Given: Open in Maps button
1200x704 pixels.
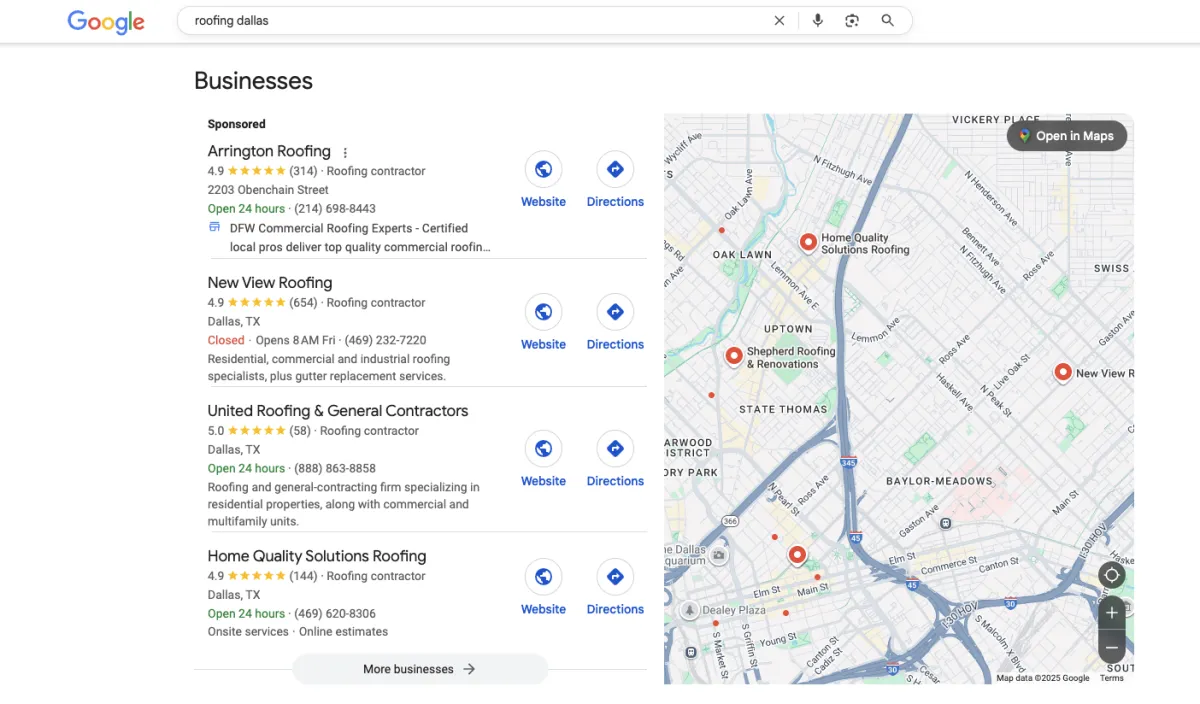Looking at the screenshot, I should point(1066,136).
